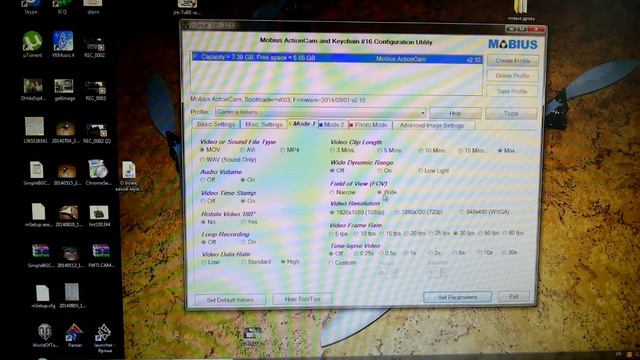Set clip length to 15 Mins
The image size is (640, 360).
pos(471,150)
